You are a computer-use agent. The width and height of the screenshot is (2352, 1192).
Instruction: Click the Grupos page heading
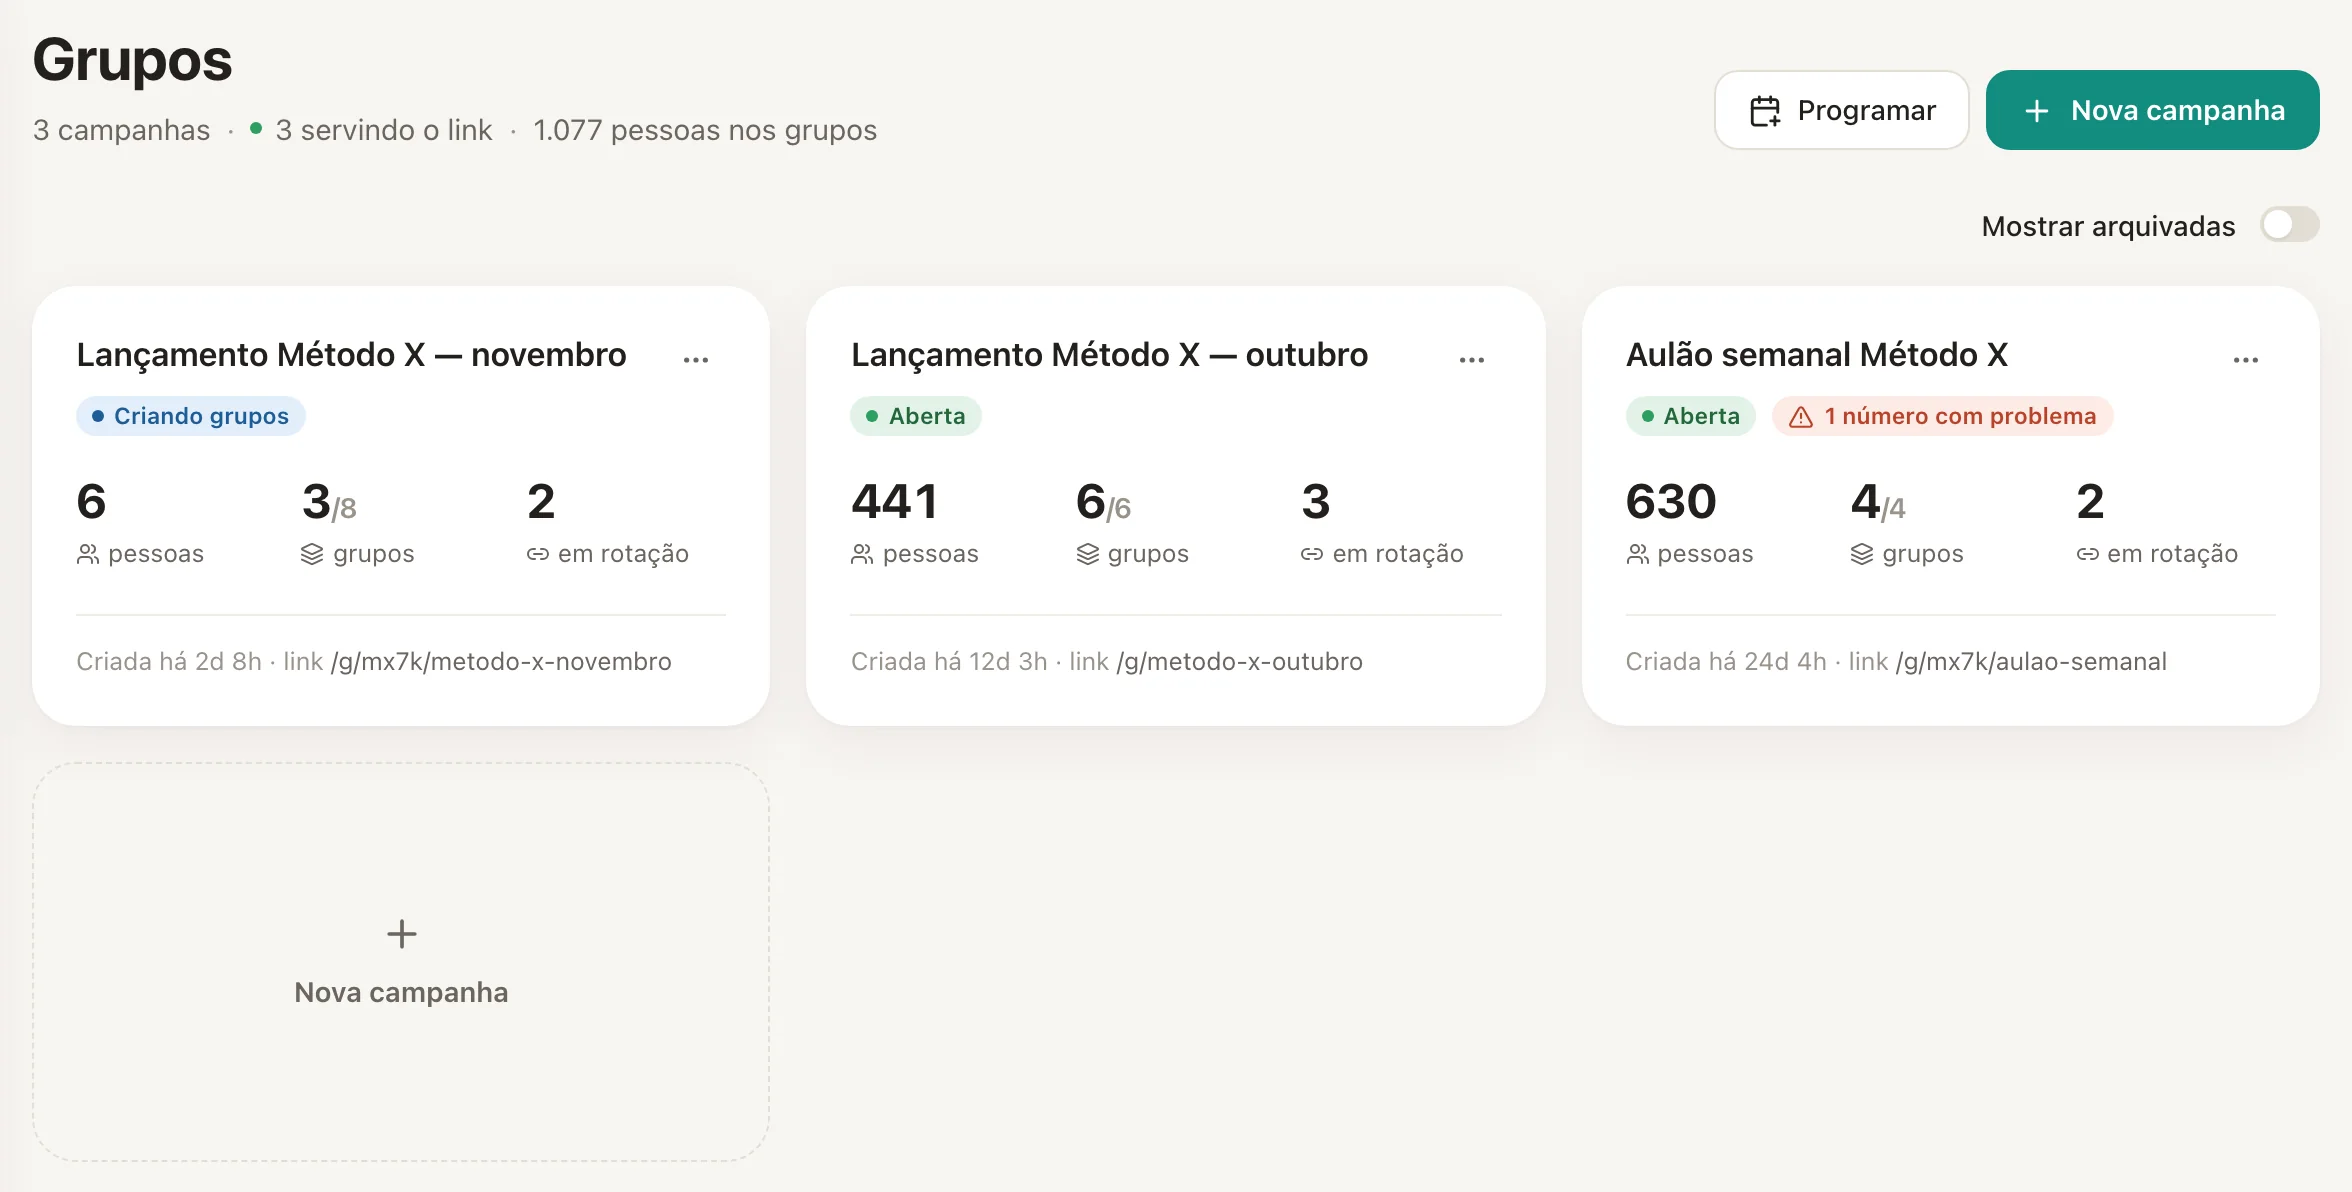[132, 60]
